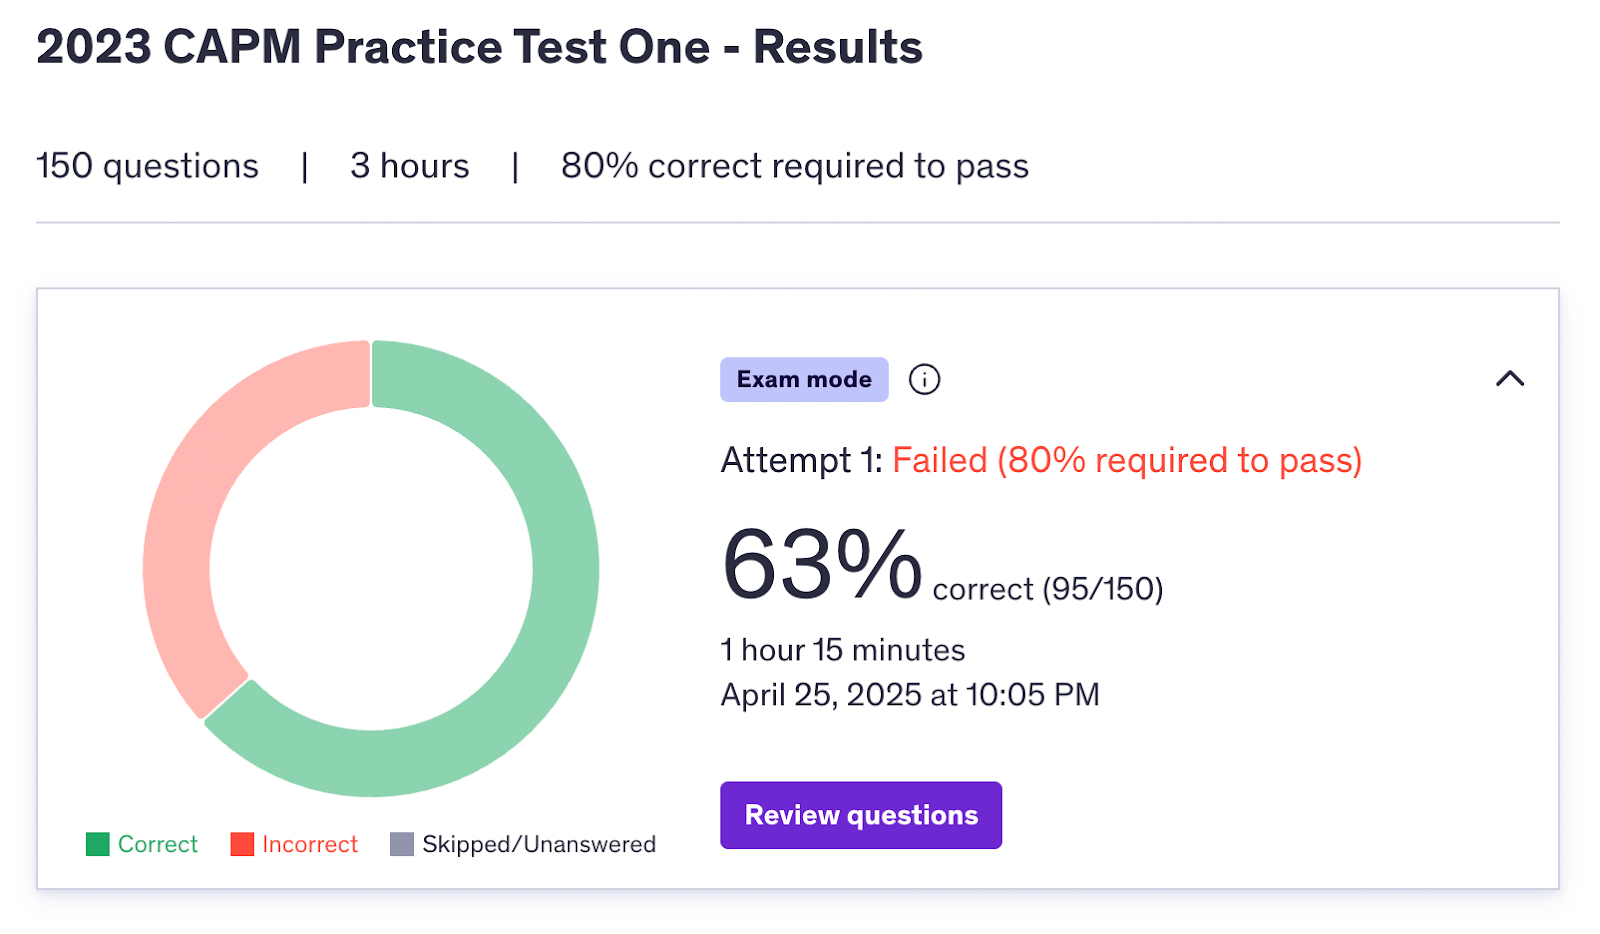Click the info icon beside Exam mode

point(924,380)
